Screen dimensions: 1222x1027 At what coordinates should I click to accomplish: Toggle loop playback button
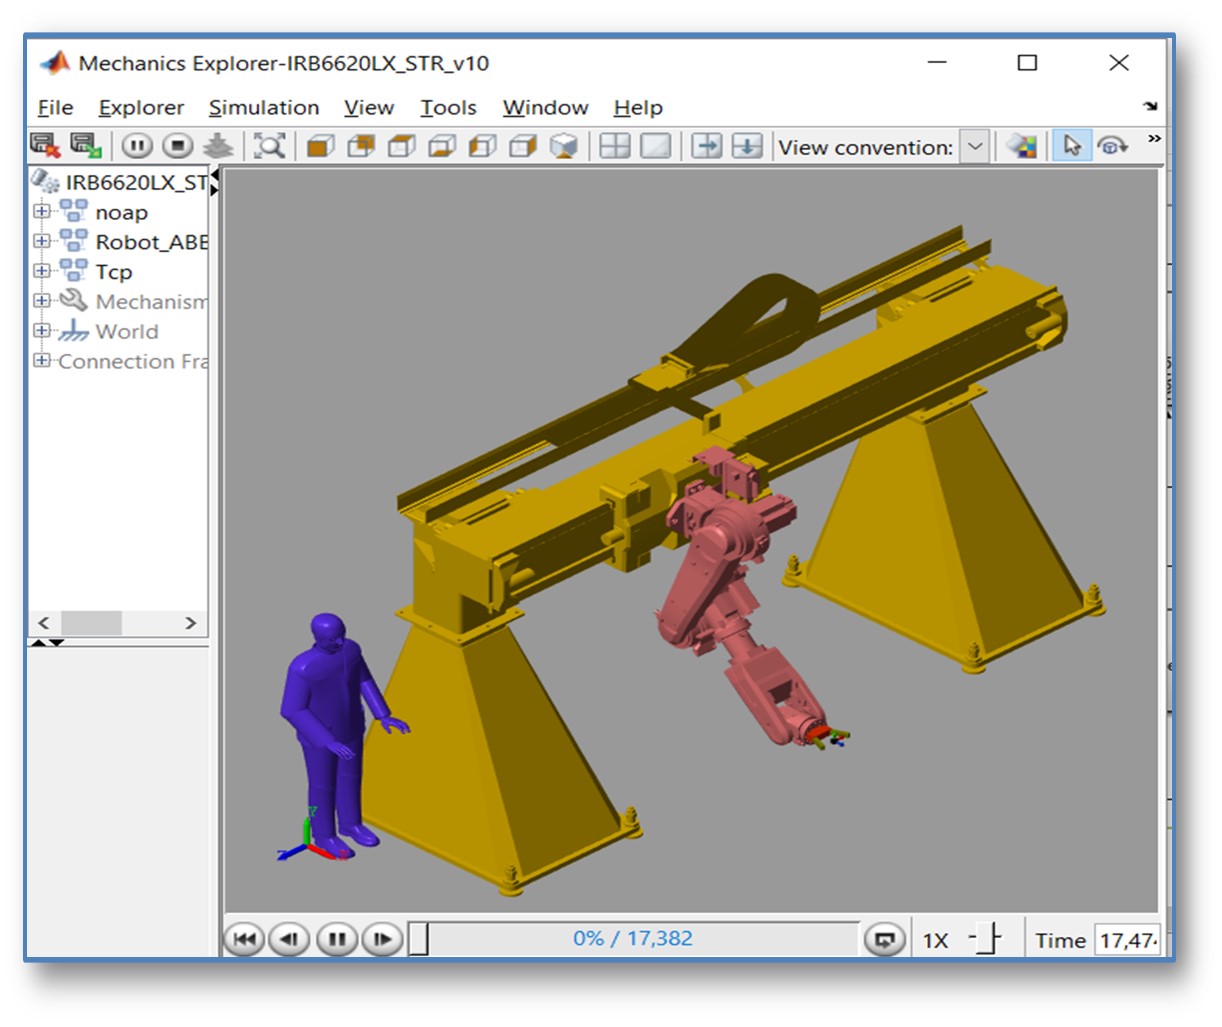pyautogui.click(x=885, y=940)
